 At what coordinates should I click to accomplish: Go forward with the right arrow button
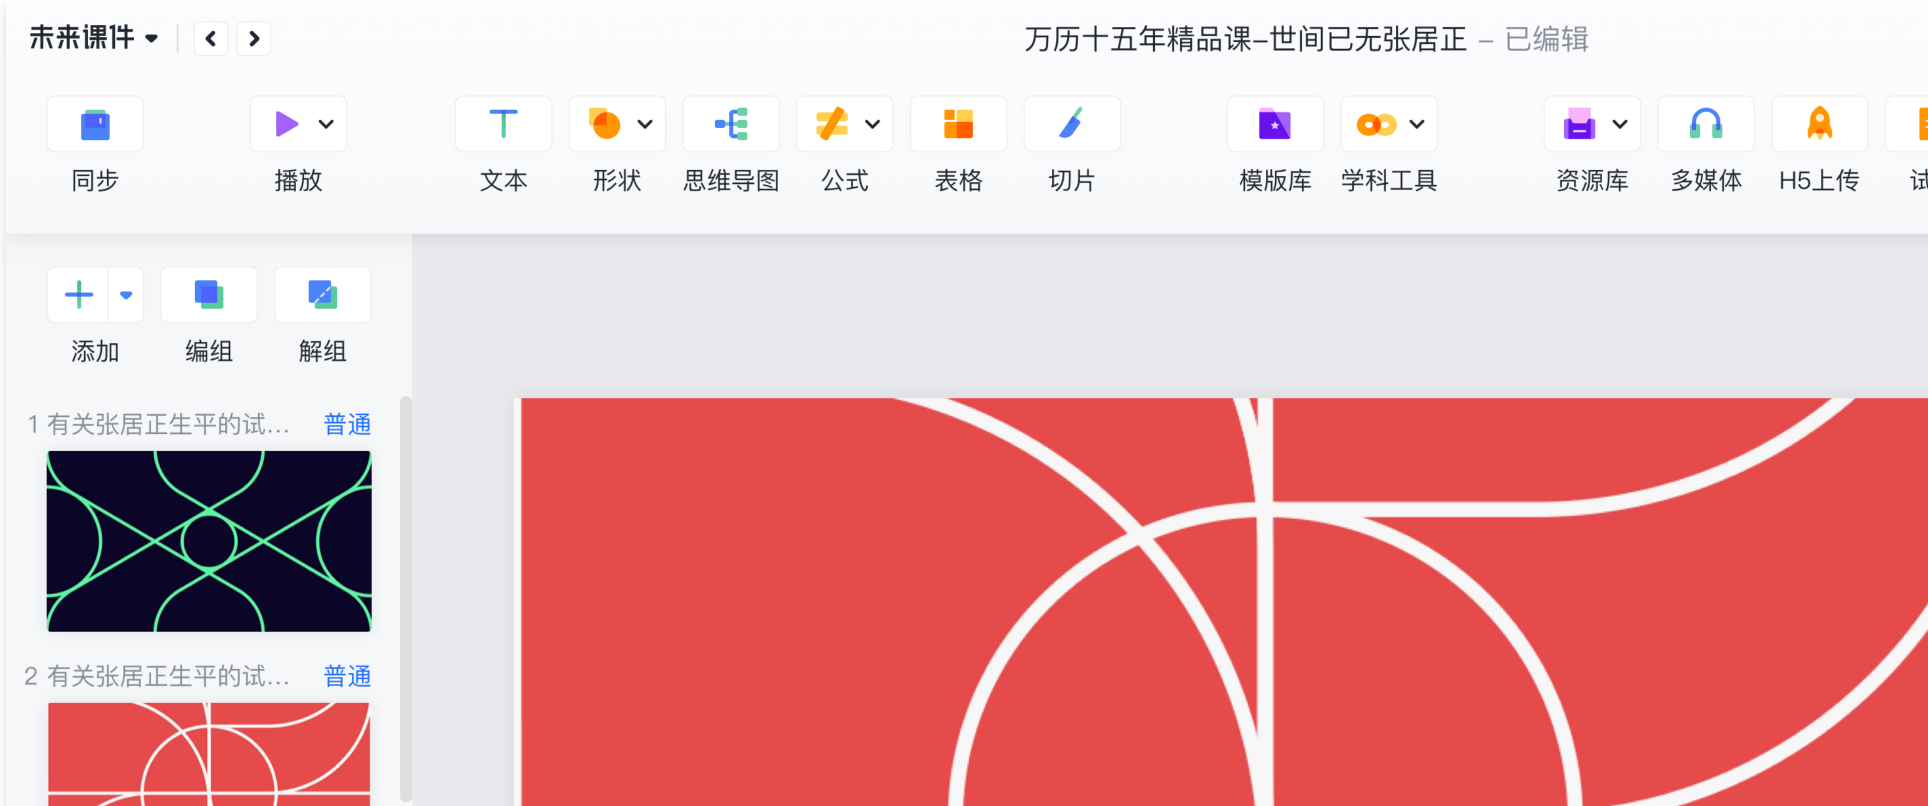click(254, 38)
